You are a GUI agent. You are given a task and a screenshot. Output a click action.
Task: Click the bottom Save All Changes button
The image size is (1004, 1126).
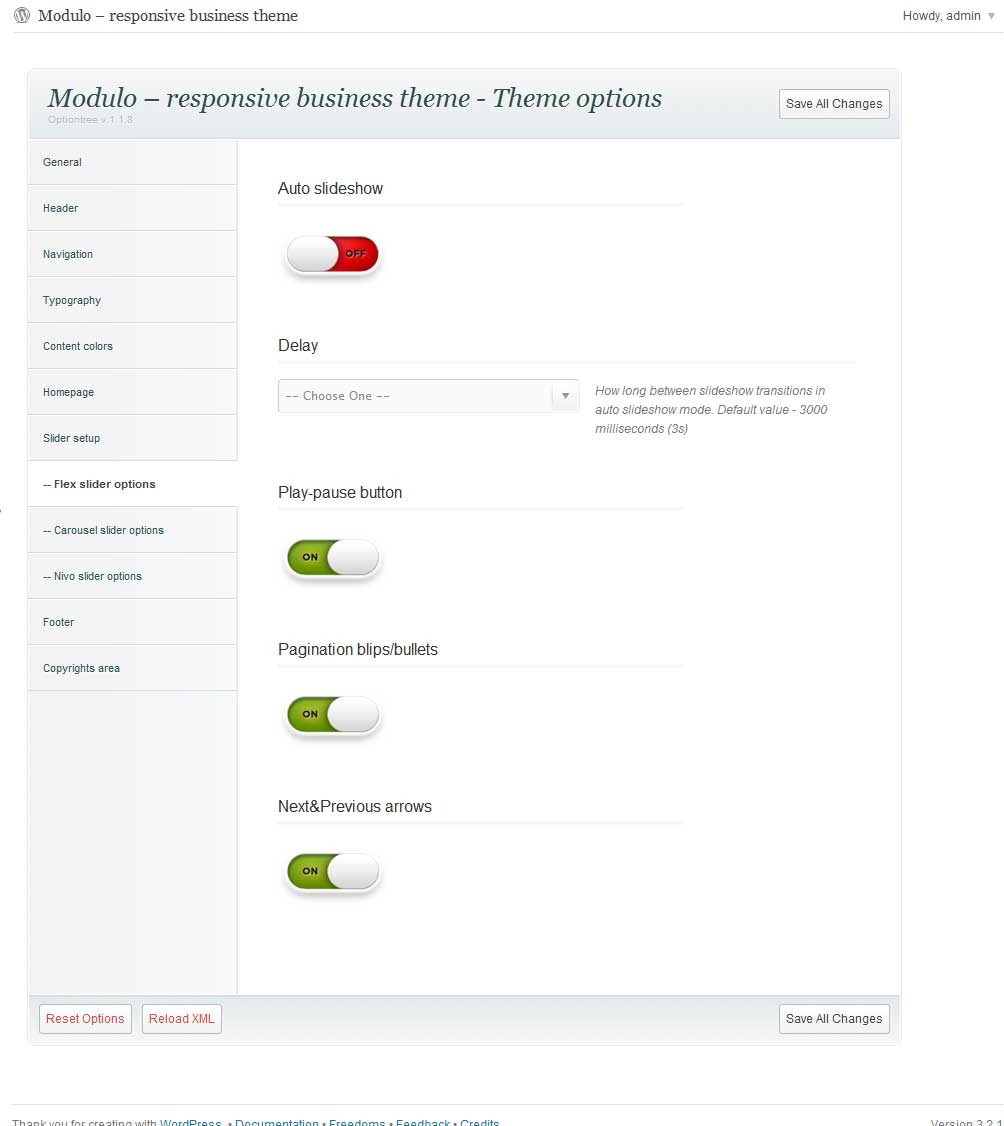[x=834, y=1019]
